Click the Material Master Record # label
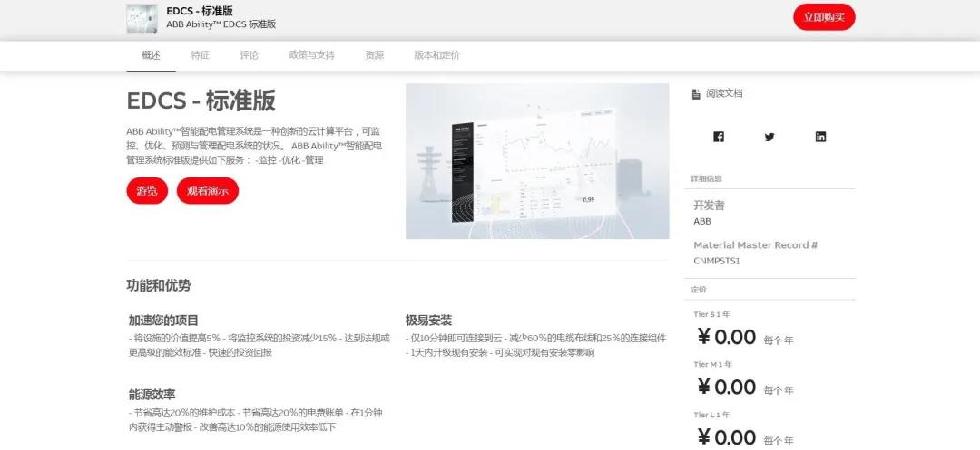980x450 pixels. (x=756, y=245)
